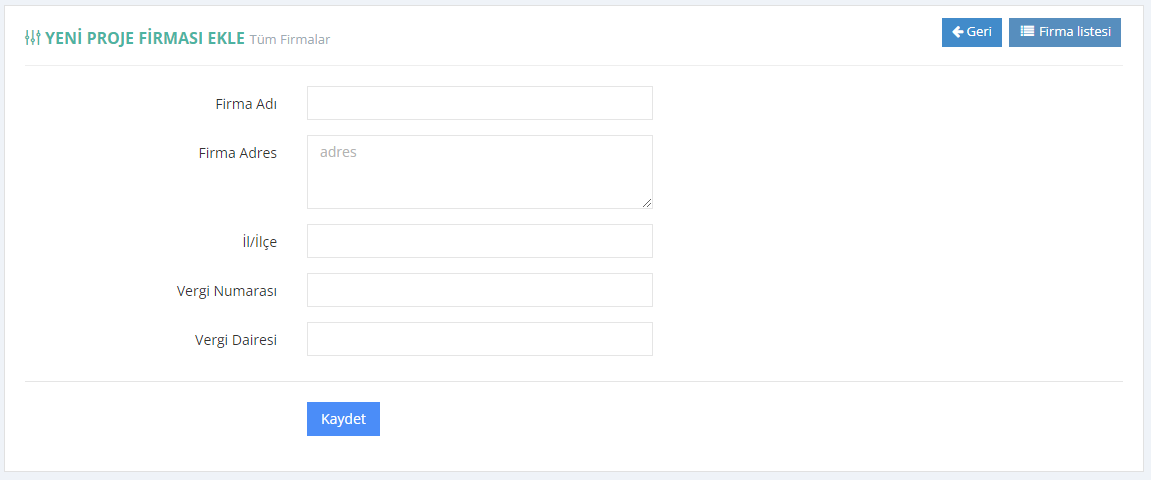Viewport: 1151px width, 480px height.
Task: Focus the Vergi Dairesi input field
Action: click(x=479, y=339)
